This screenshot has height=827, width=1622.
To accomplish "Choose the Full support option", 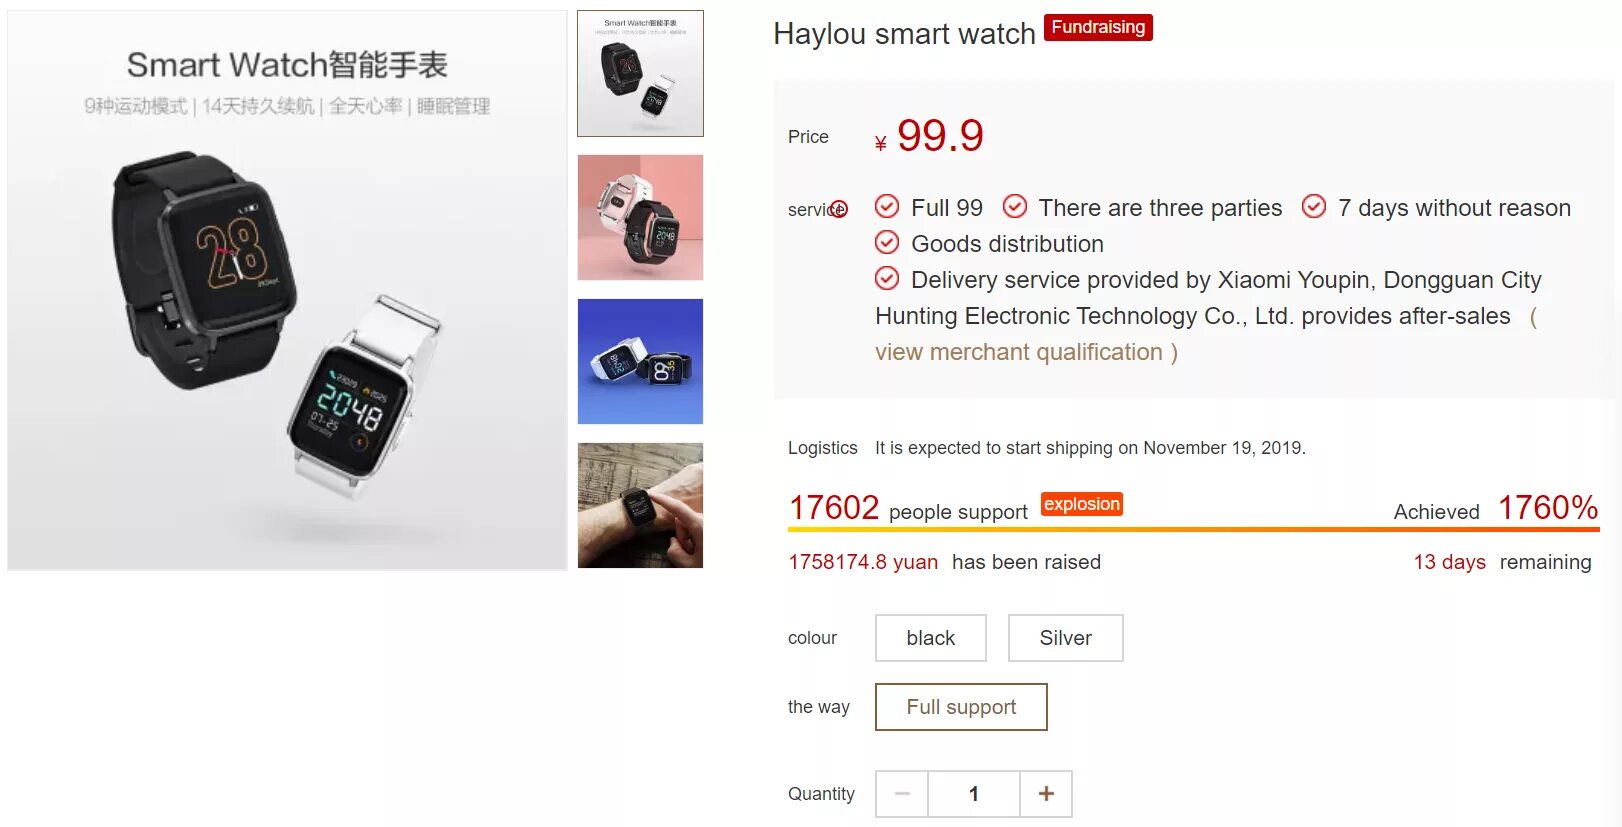I will point(961,707).
